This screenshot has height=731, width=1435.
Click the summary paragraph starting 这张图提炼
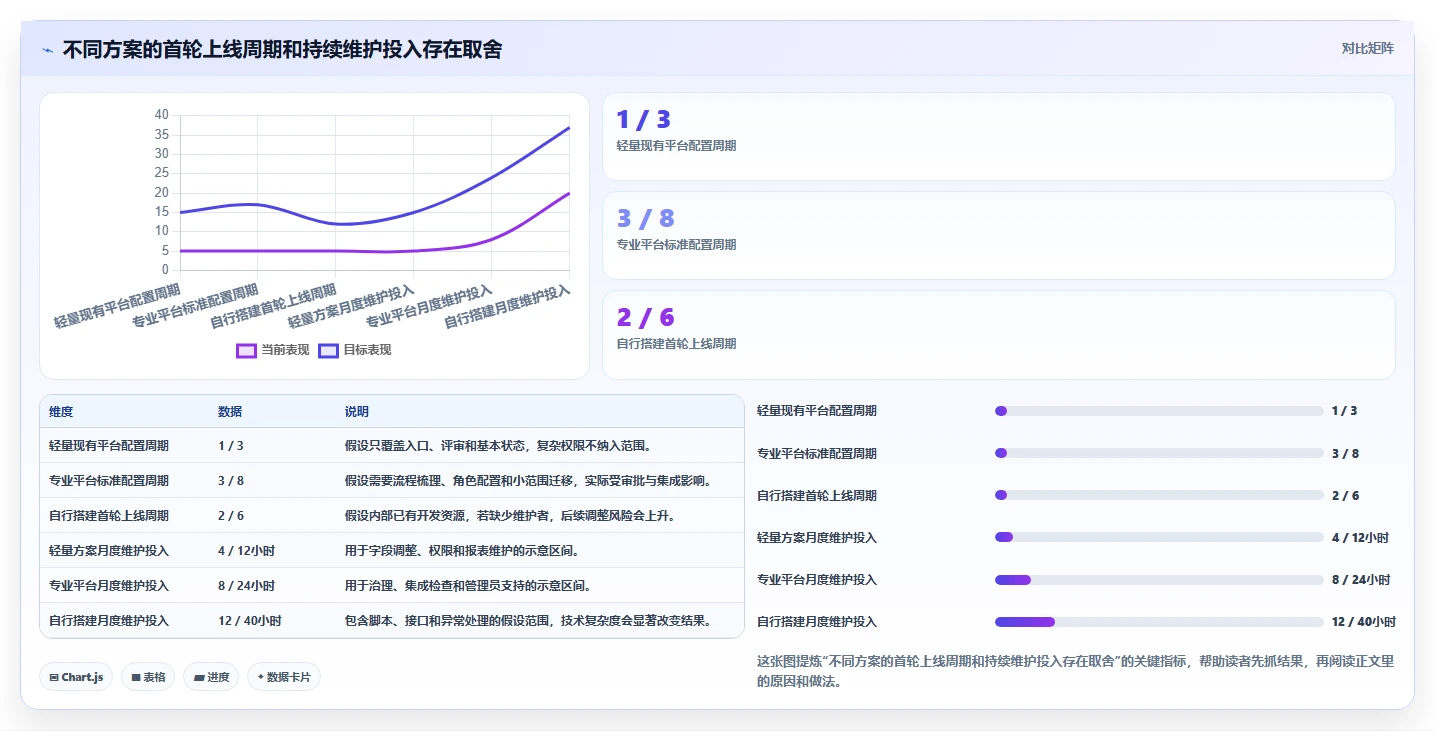click(x=1075, y=671)
